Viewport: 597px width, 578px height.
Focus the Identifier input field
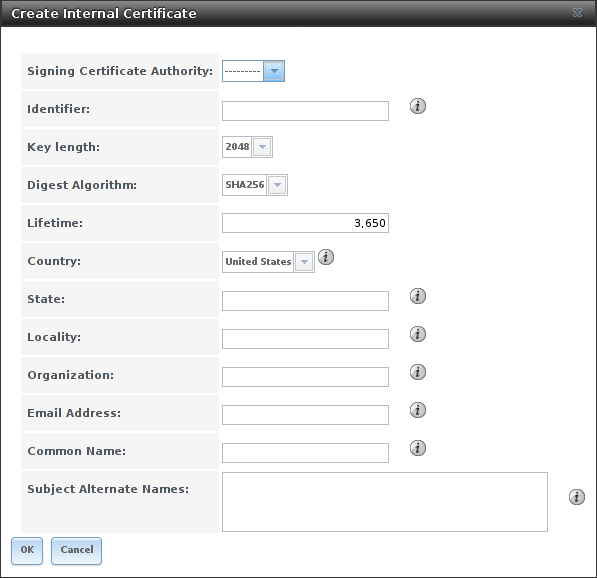point(305,111)
